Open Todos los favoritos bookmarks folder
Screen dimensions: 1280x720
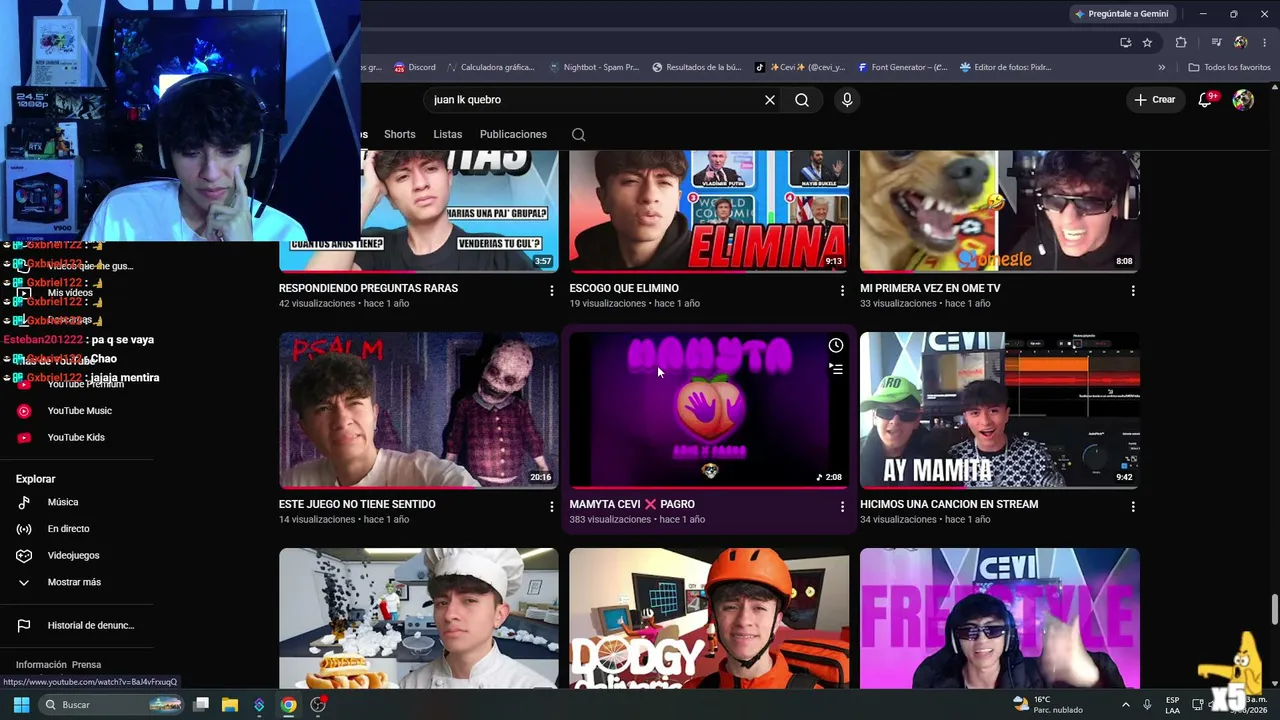(x=1229, y=67)
